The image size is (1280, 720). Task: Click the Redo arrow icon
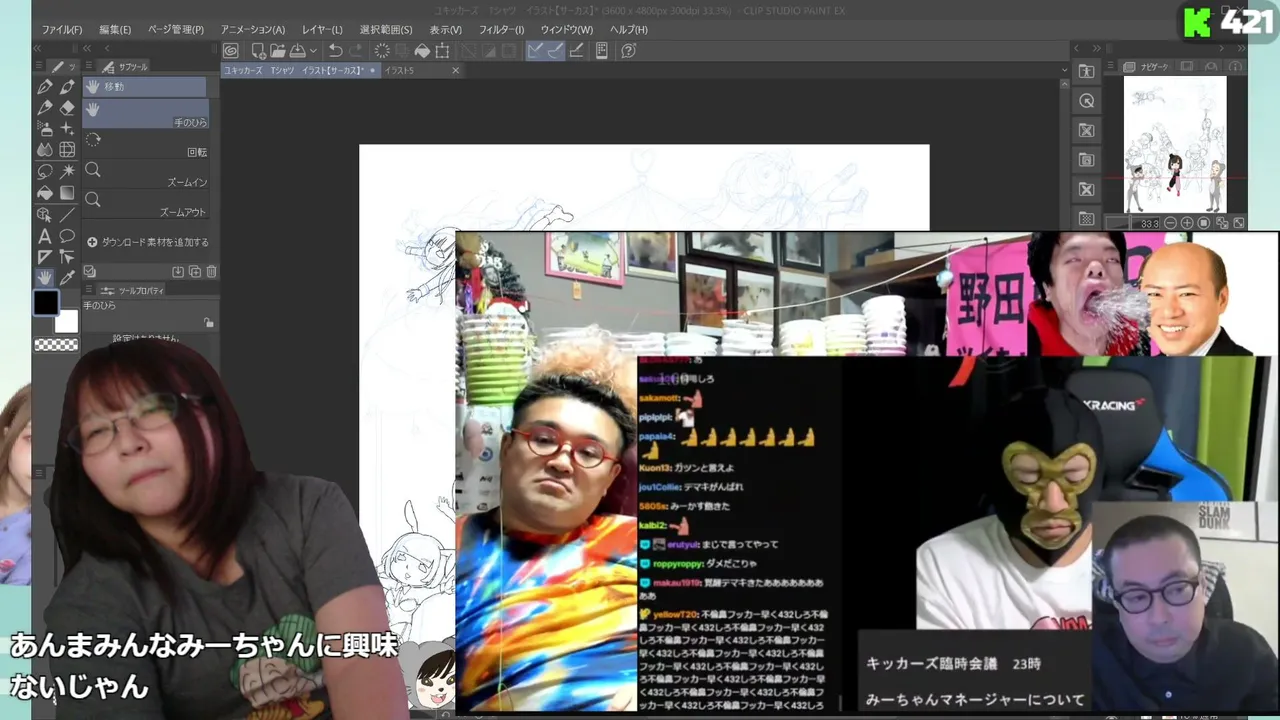pos(357,51)
